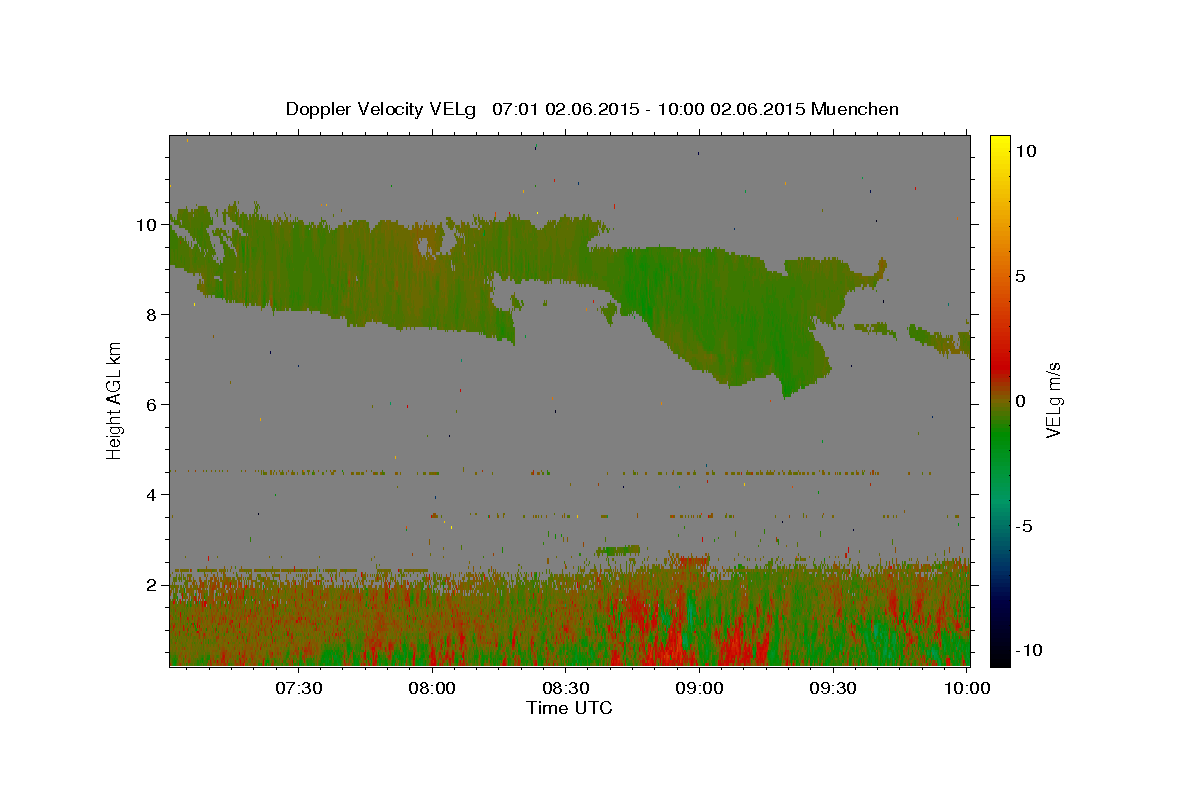Click the height axis label 2
The image size is (1200, 800).
[x=152, y=585]
